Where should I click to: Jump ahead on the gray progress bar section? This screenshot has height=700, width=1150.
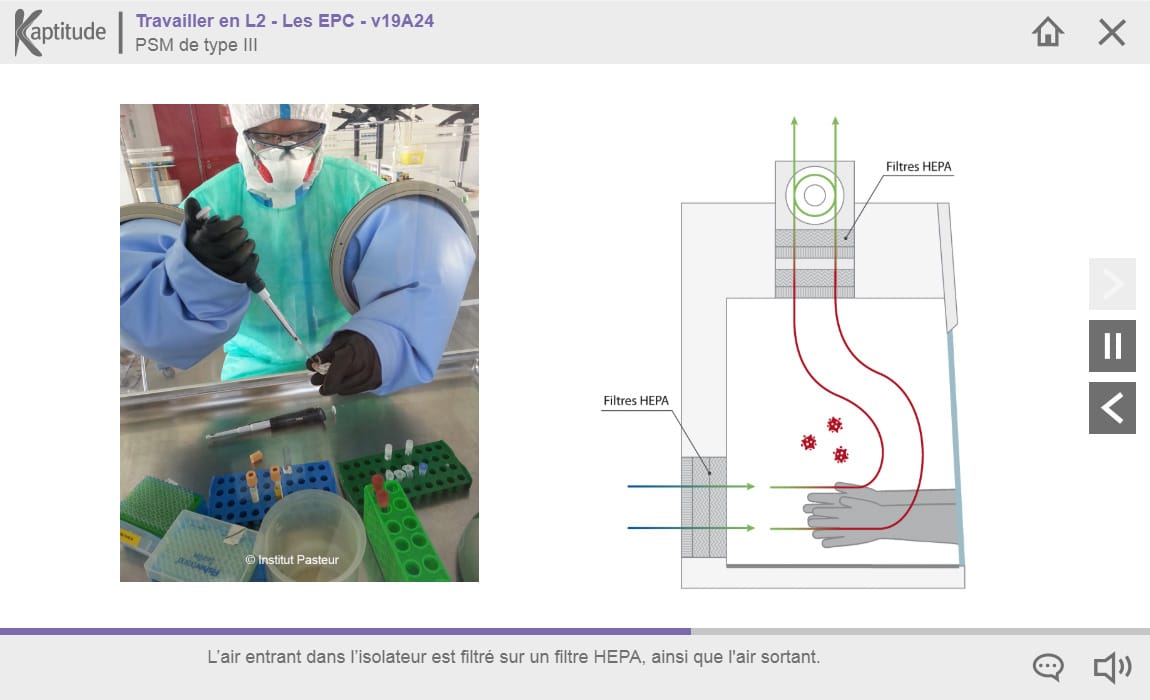pyautogui.click(x=920, y=631)
